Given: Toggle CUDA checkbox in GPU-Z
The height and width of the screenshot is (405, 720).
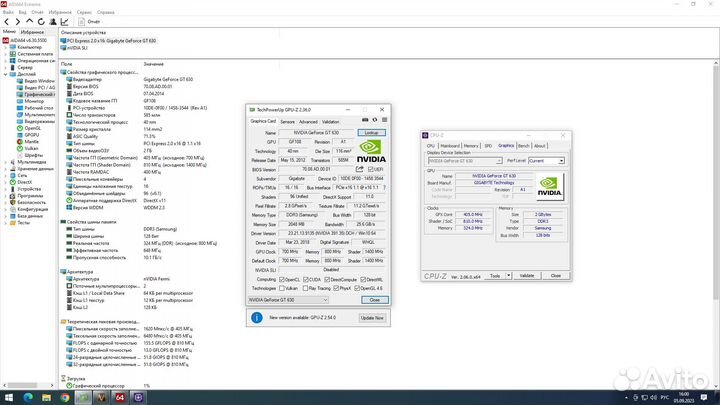Looking at the screenshot, I should coord(306,279).
